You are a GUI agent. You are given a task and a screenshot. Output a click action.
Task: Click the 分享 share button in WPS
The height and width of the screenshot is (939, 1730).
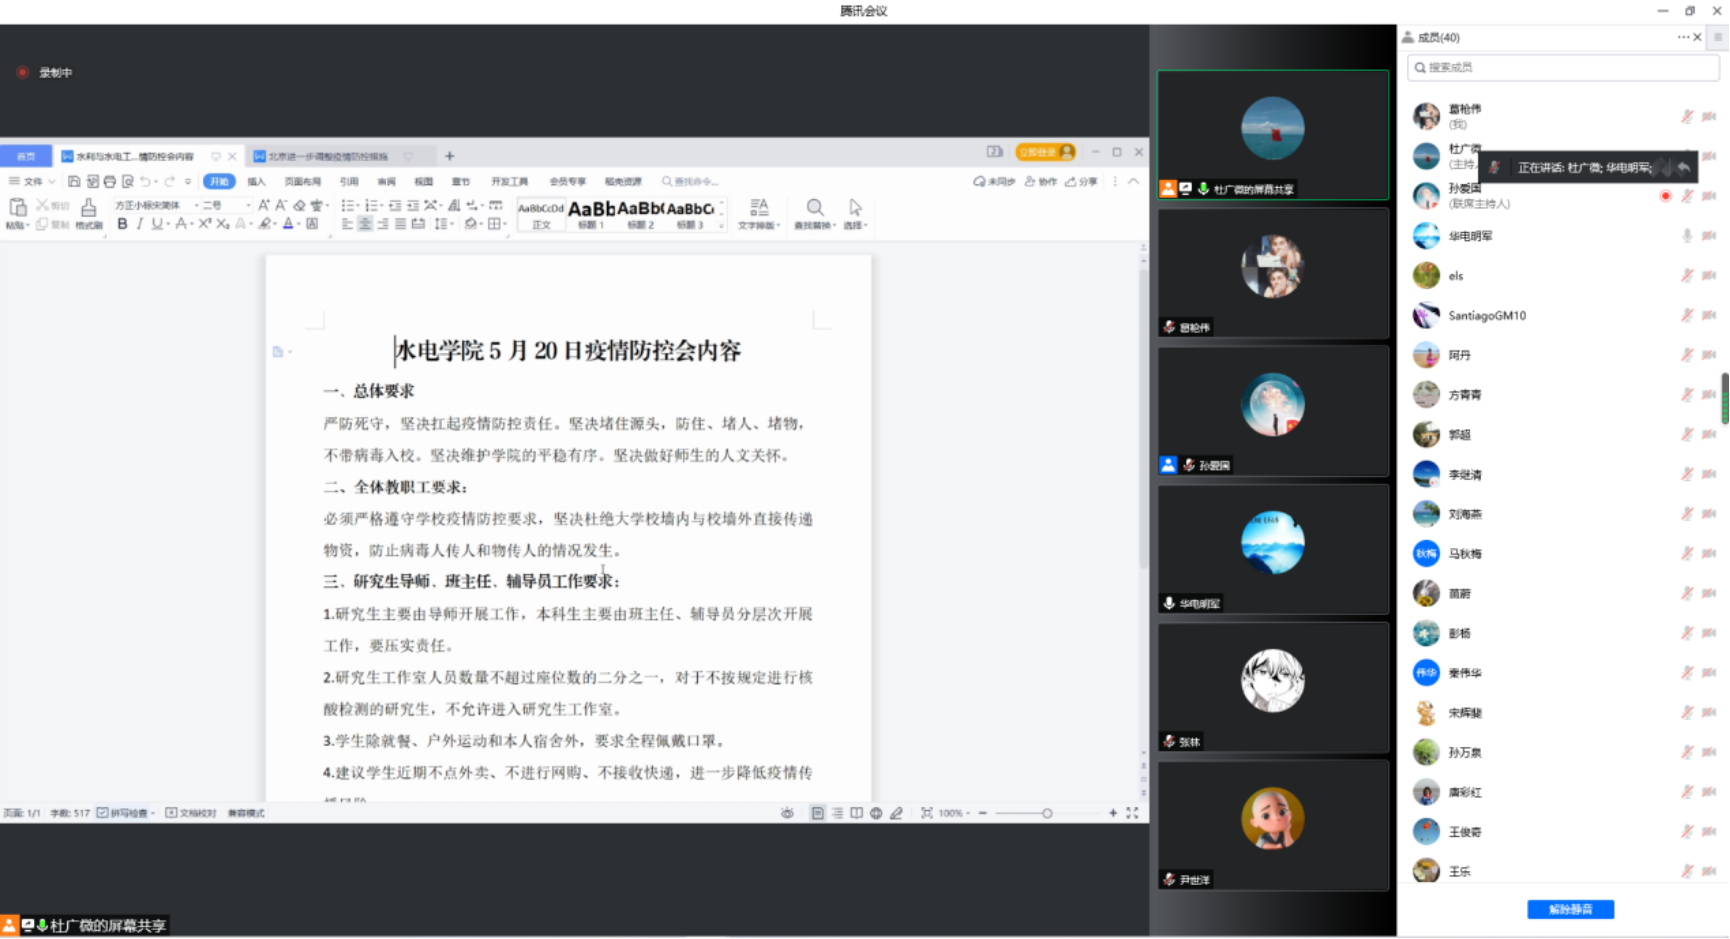(x=1081, y=182)
